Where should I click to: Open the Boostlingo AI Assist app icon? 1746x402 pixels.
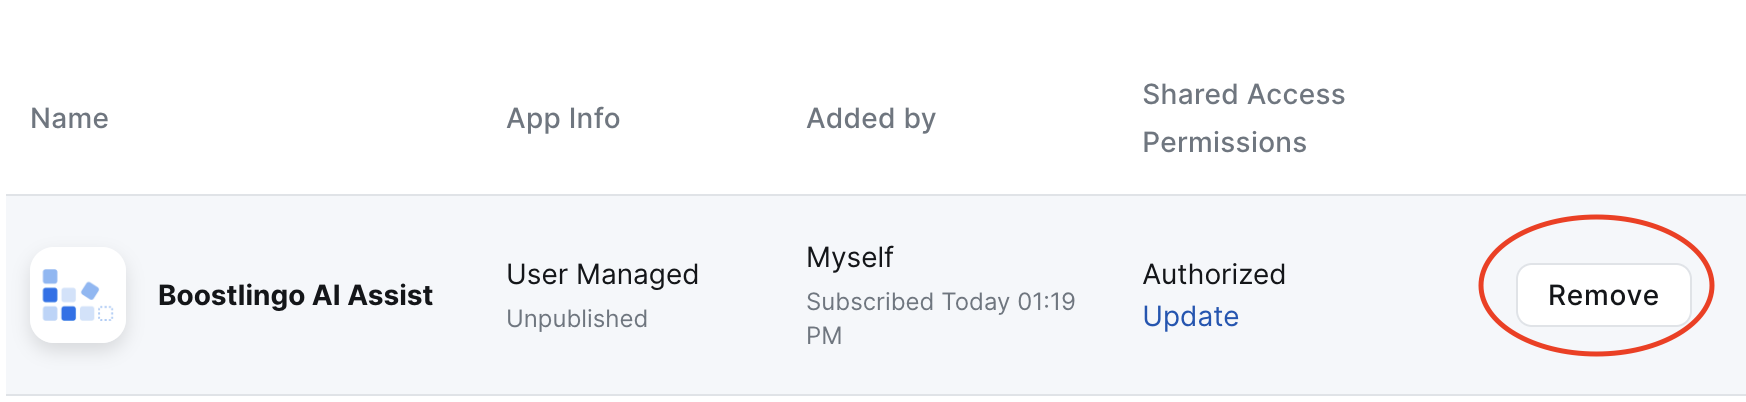coord(78,295)
